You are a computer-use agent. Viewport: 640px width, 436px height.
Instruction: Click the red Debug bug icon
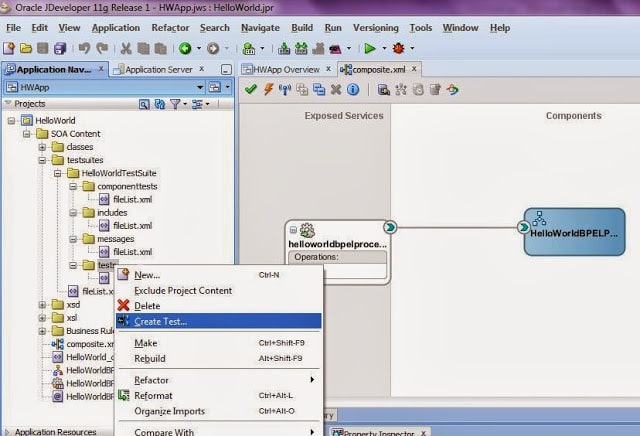pyautogui.click(x=398, y=49)
